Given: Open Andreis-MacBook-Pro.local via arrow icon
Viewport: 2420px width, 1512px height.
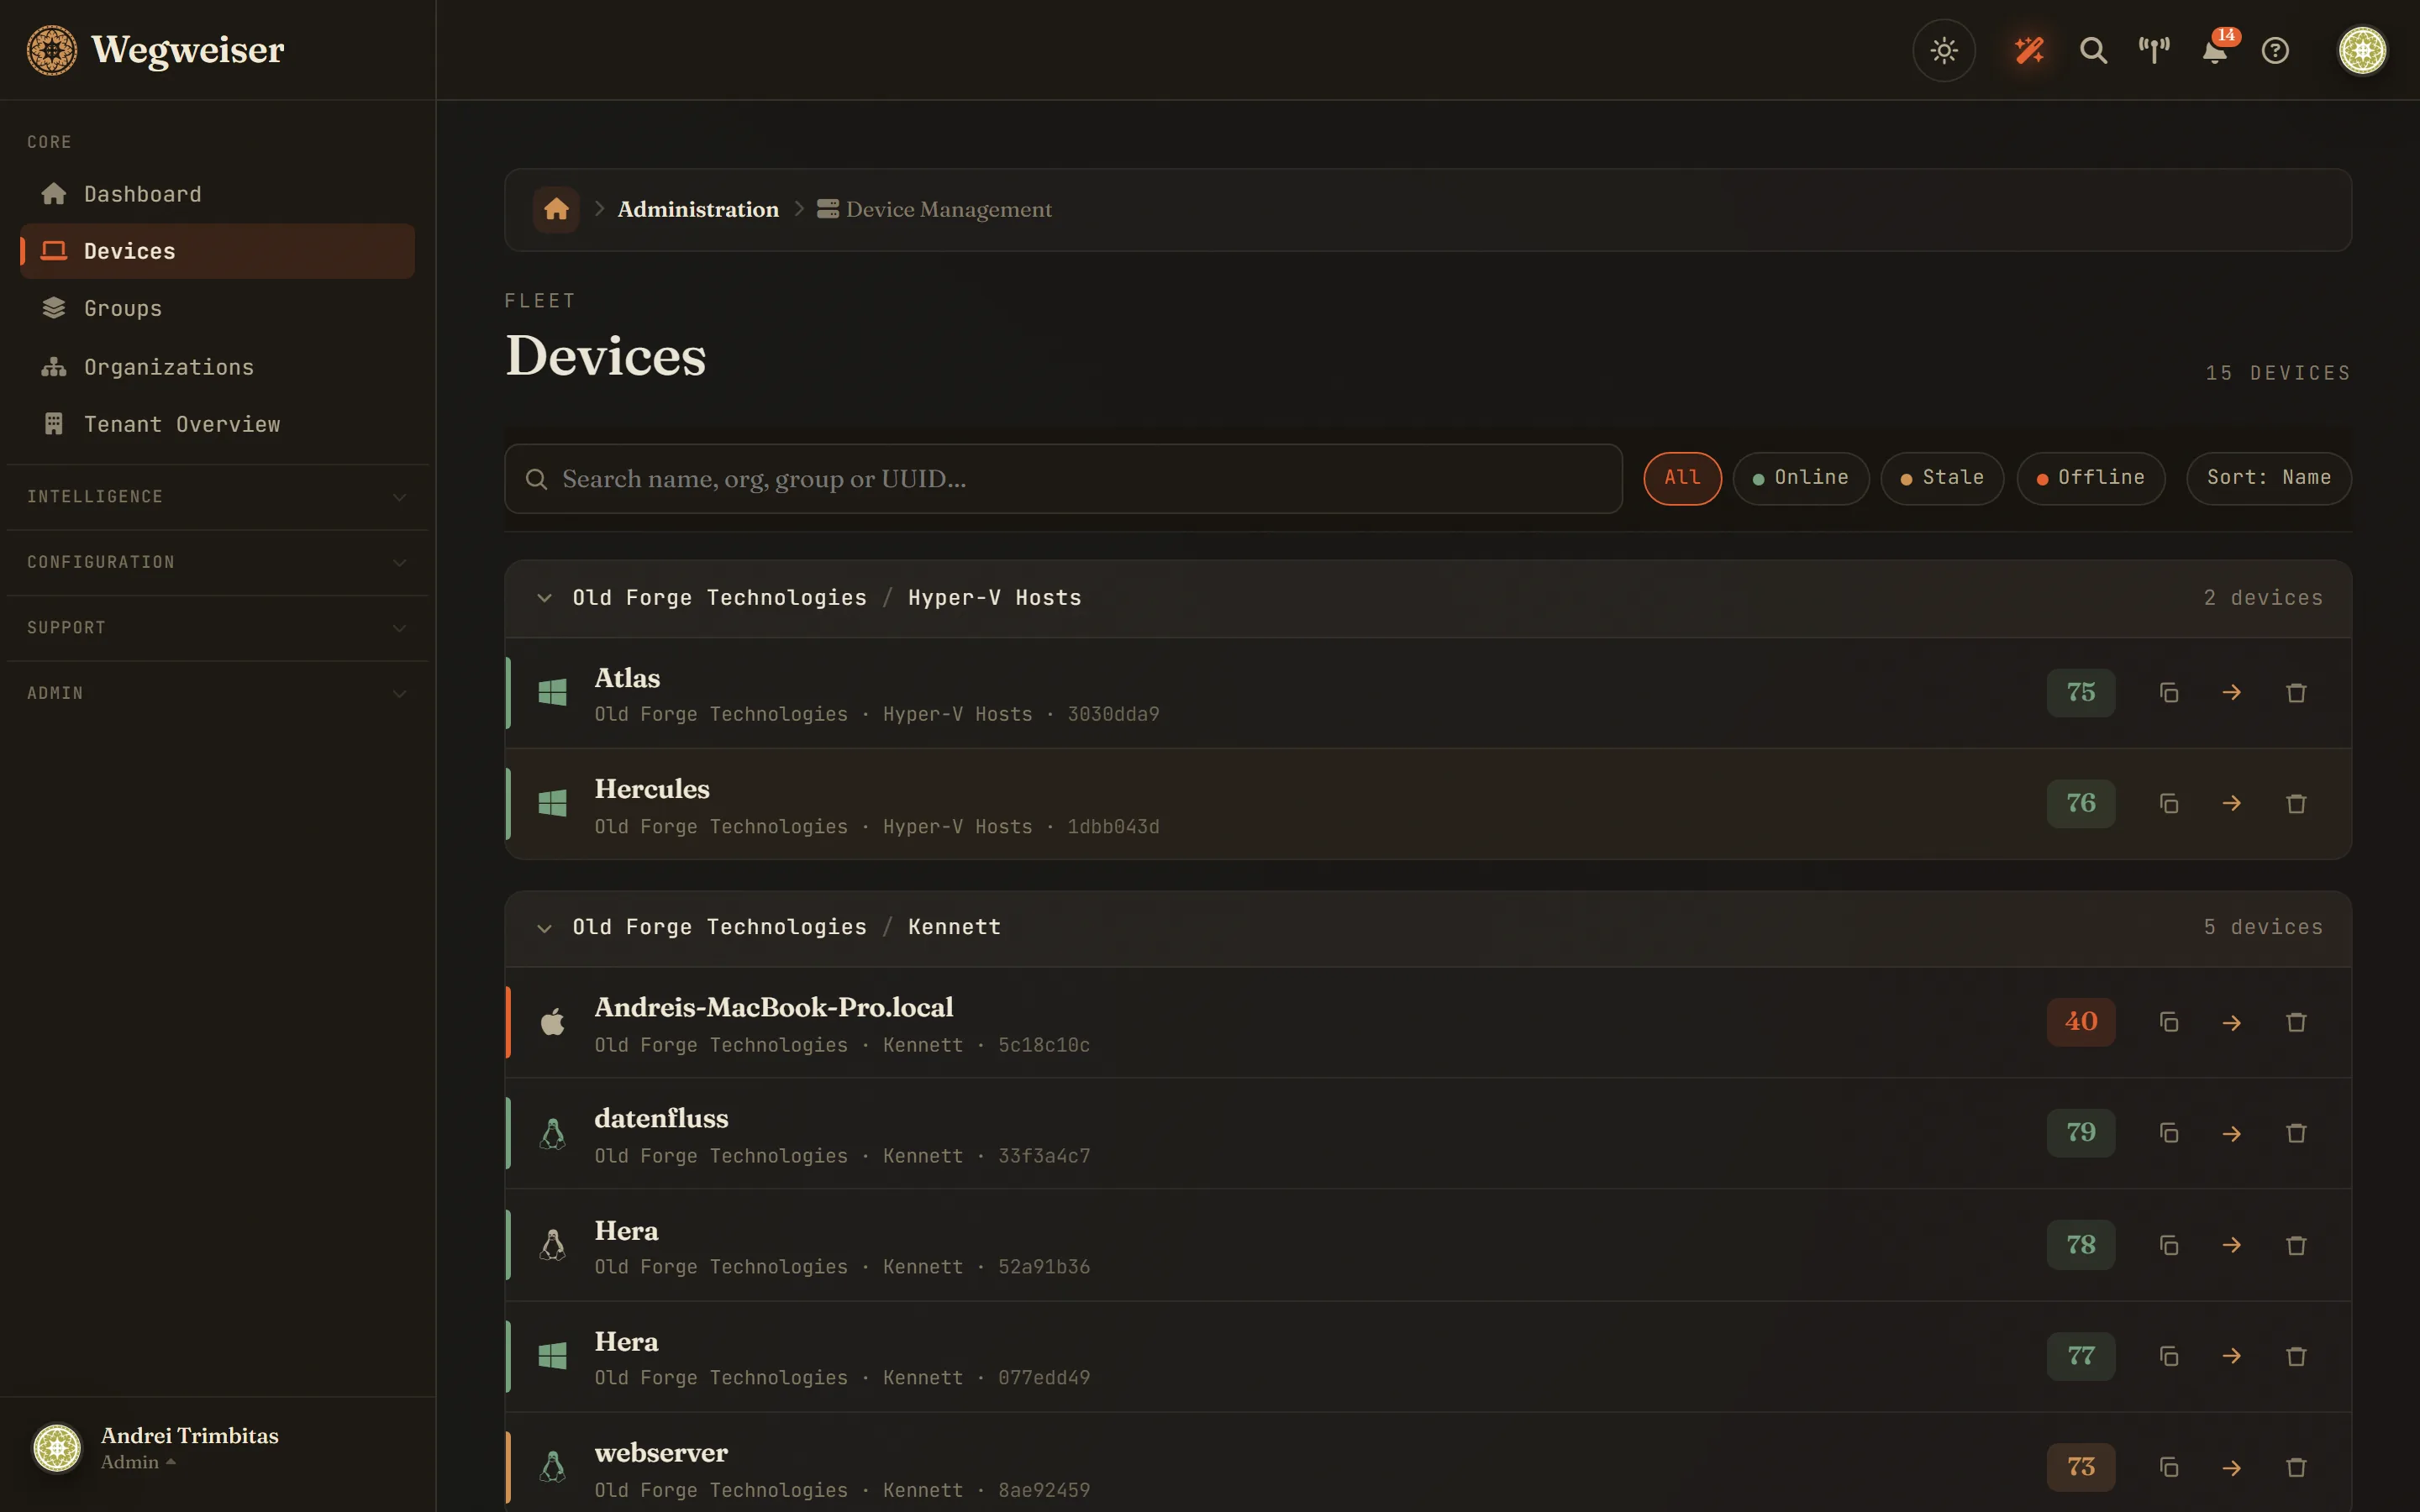Looking at the screenshot, I should [2232, 1022].
